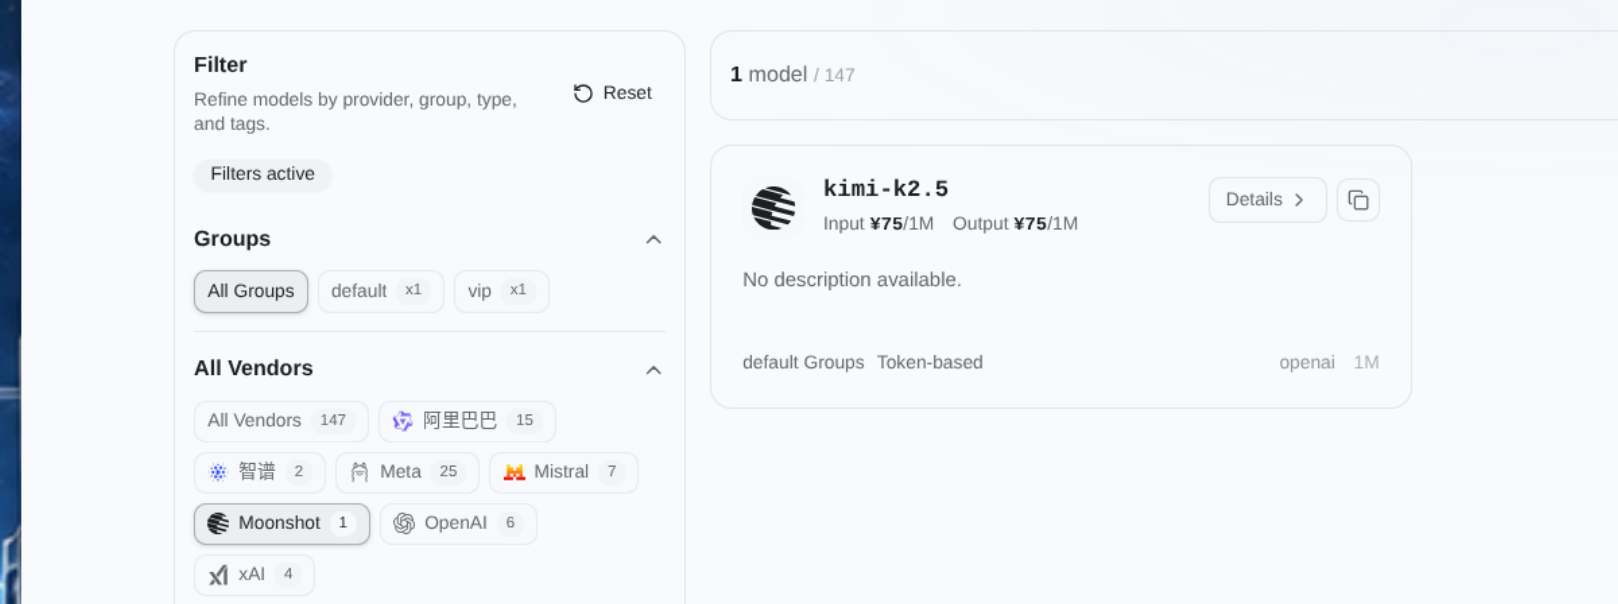Collapse the Groups section chevron
This screenshot has width=1618, height=604.
pos(653,239)
